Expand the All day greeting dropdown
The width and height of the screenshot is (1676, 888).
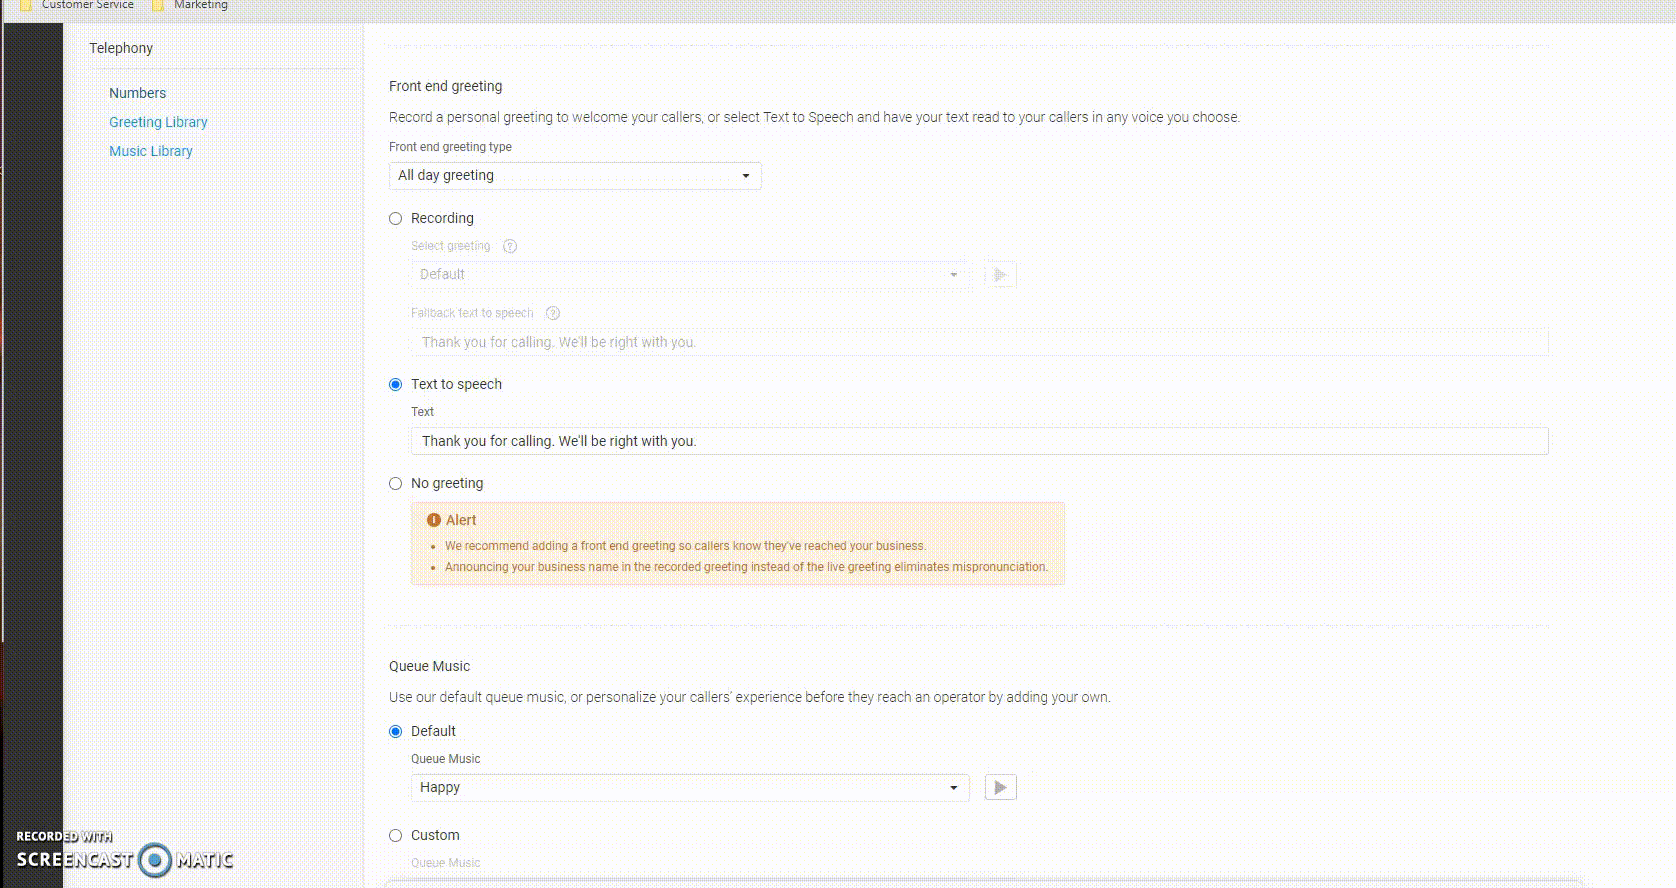coord(574,176)
